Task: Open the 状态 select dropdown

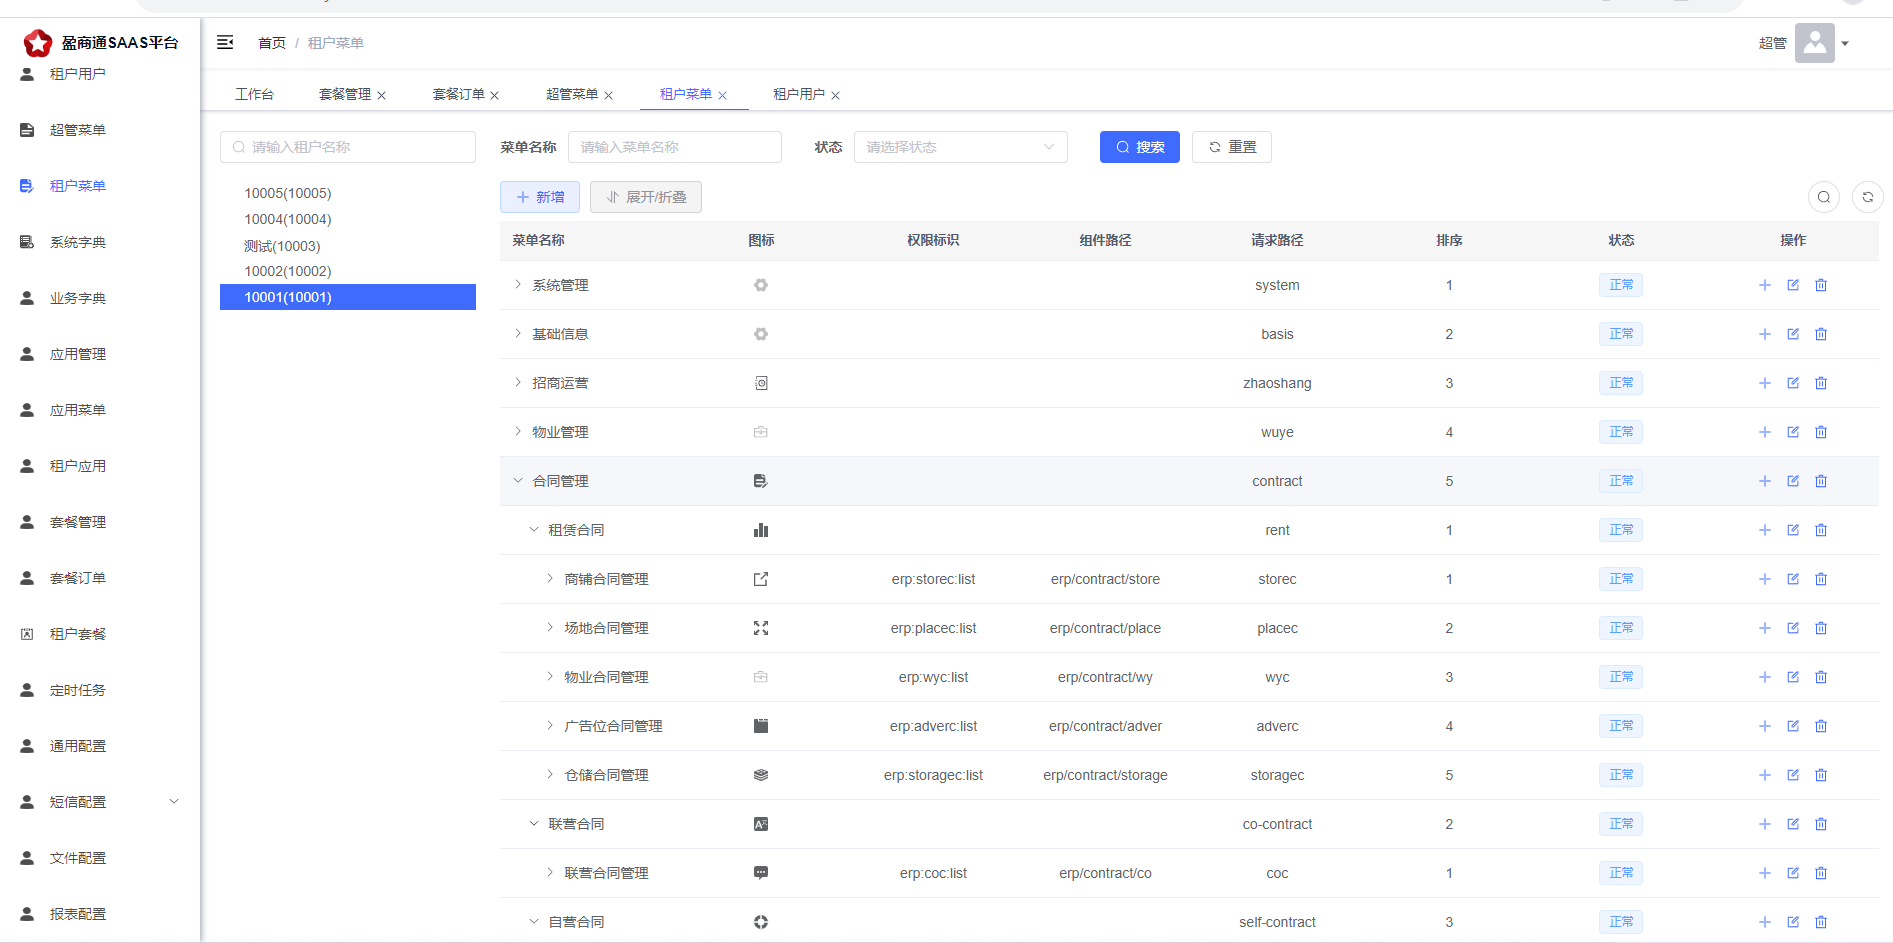Action: tap(960, 147)
